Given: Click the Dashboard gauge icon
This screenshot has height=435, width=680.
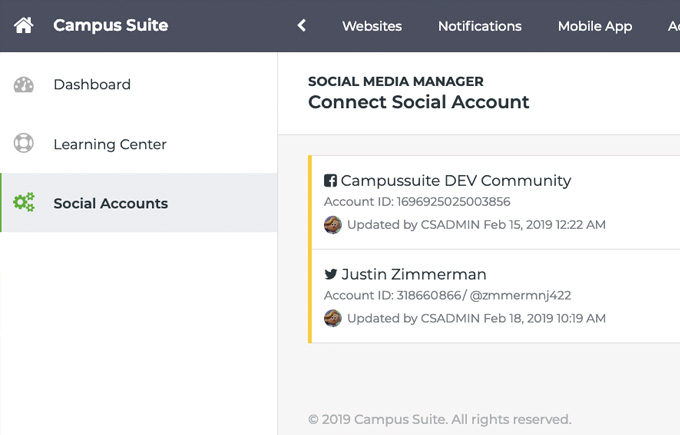Looking at the screenshot, I should (24, 85).
